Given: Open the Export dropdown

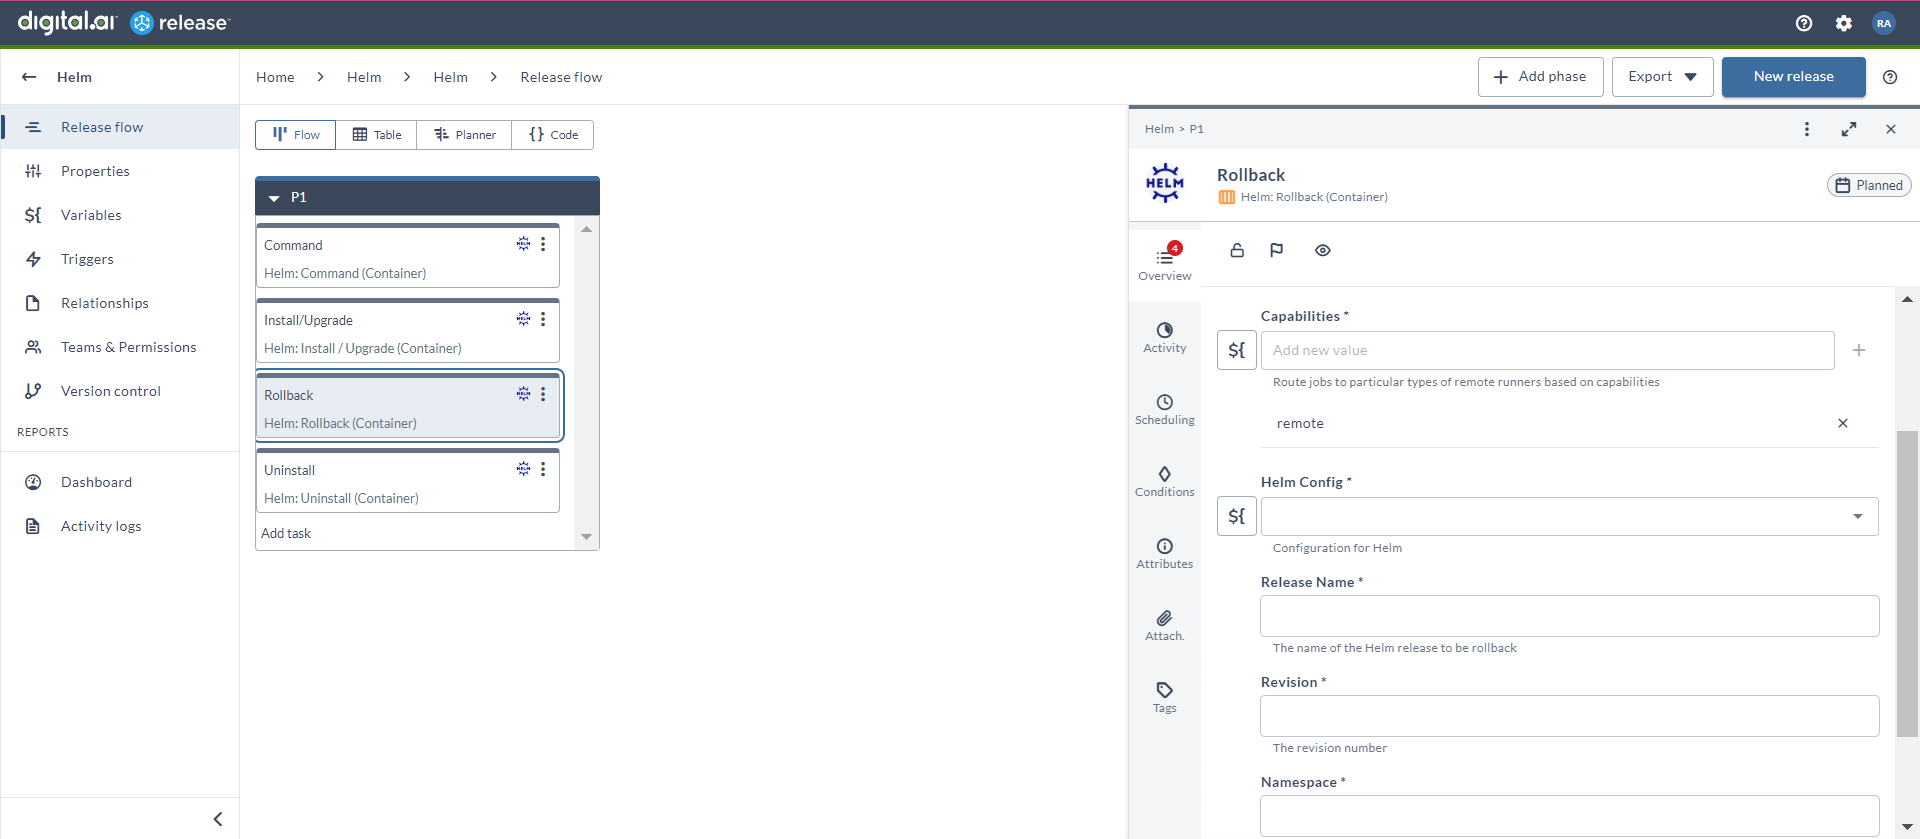Looking at the screenshot, I should (1662, 77).
